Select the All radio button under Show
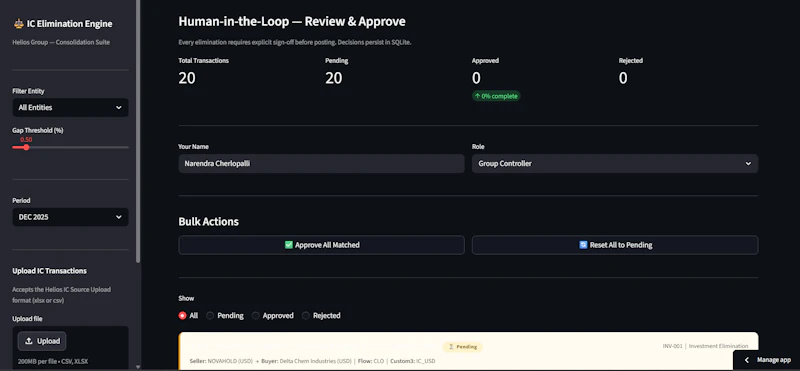The height and width of the screenshot is (371, 800). 182,315
